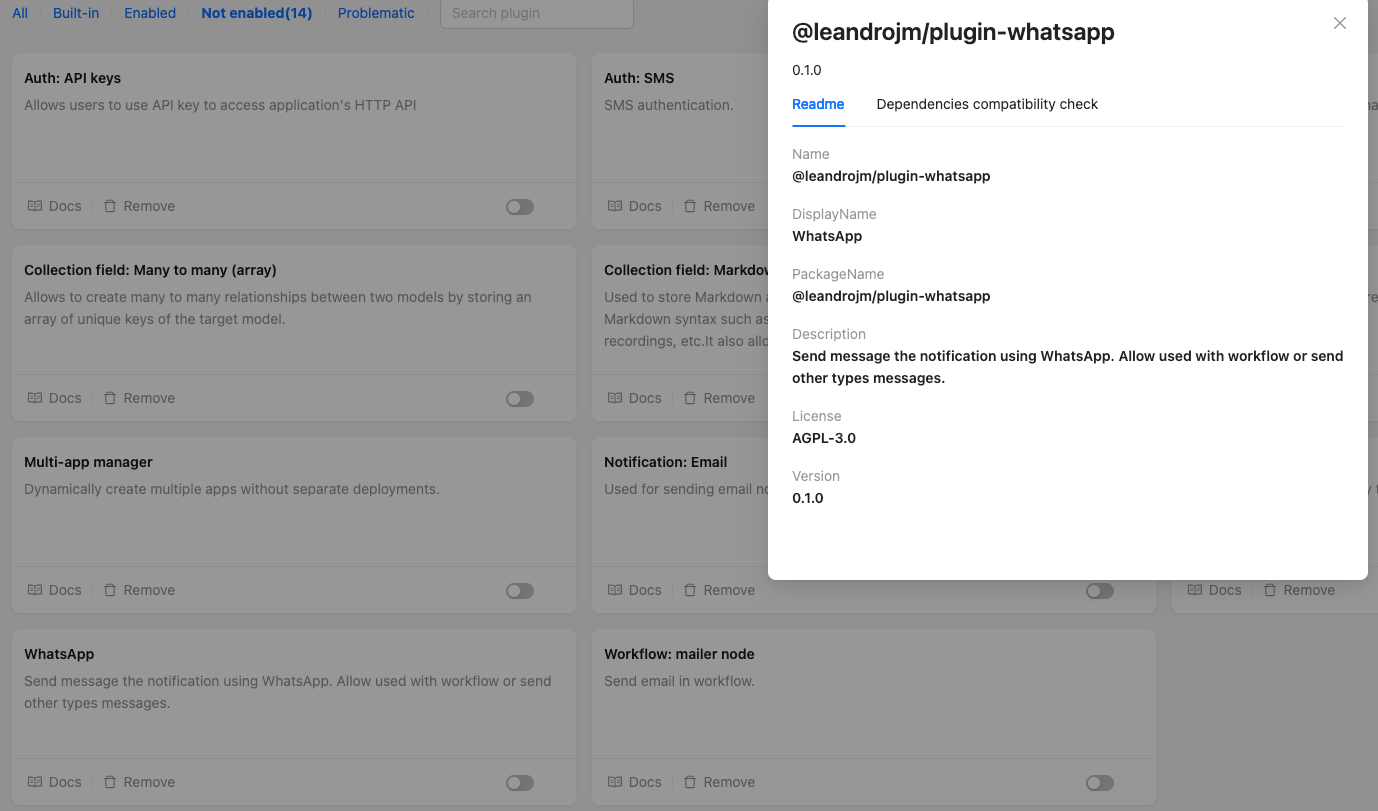Image resolution: width=1378 pixels, height=811 pixels.
Task: Click the Multi-app manager card title
Action: tap(88, 462)
